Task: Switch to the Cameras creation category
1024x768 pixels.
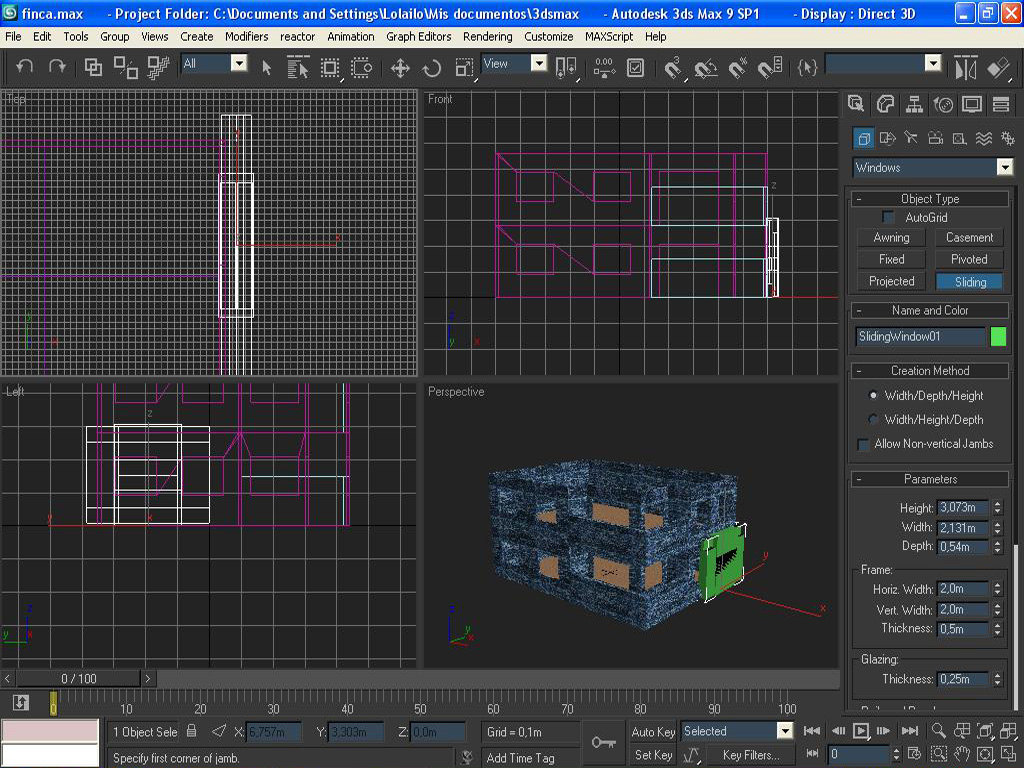Action: (x=935, y=138)
